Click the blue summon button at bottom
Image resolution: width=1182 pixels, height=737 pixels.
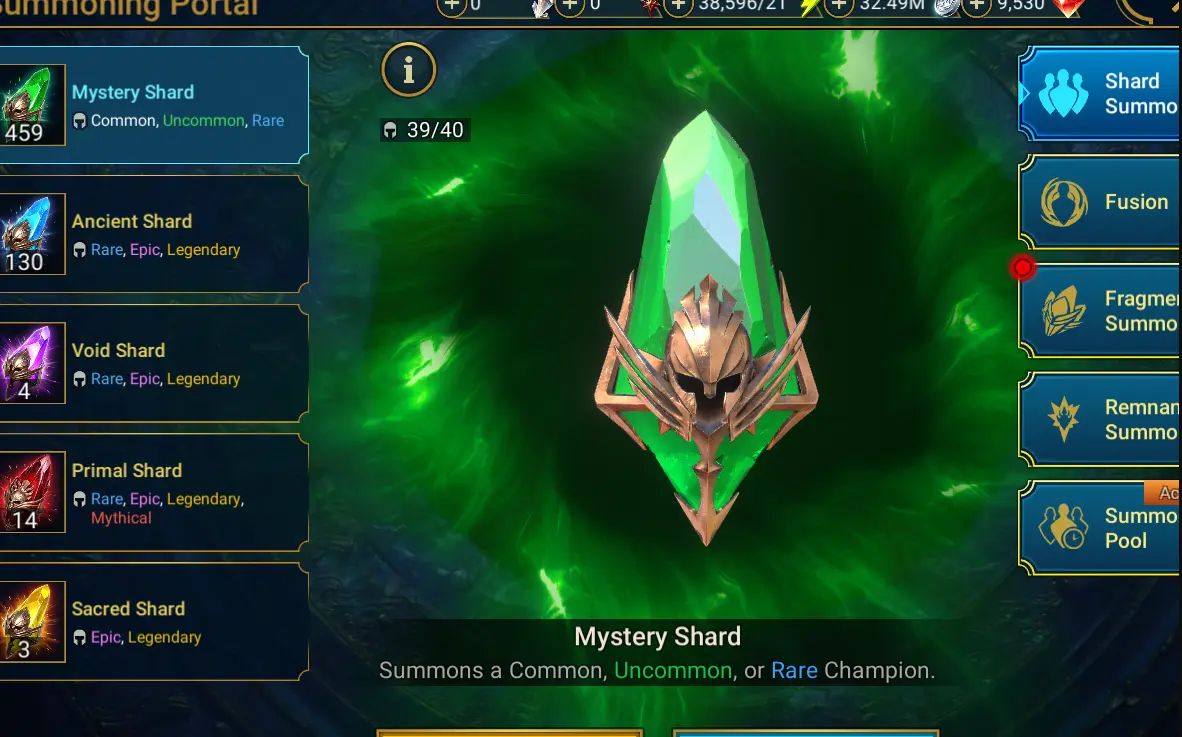click(805, 733)
